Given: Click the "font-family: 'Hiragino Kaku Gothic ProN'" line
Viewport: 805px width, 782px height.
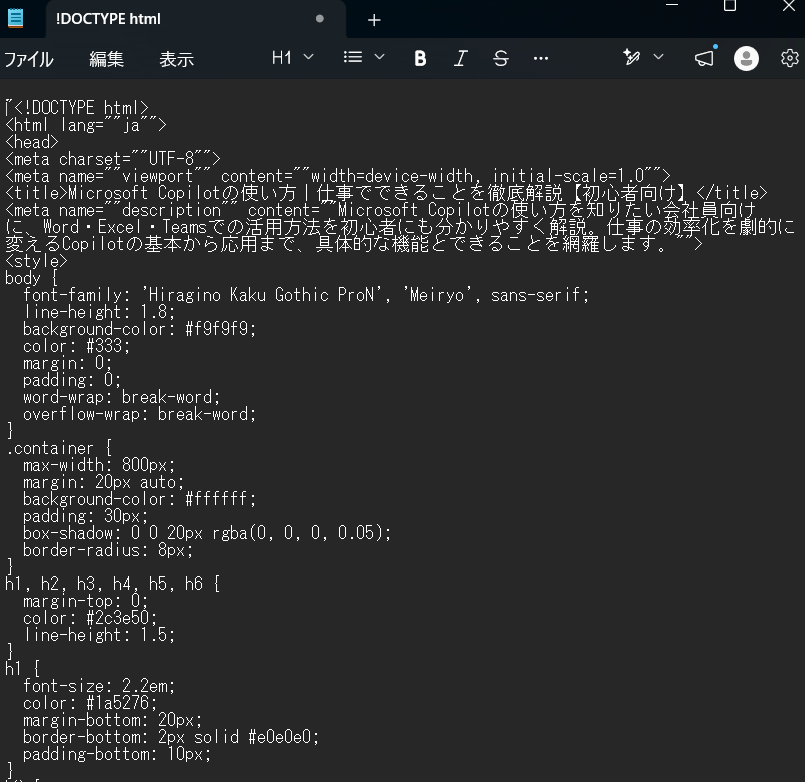Looking at the screenshot, I should tap(306, 295).
